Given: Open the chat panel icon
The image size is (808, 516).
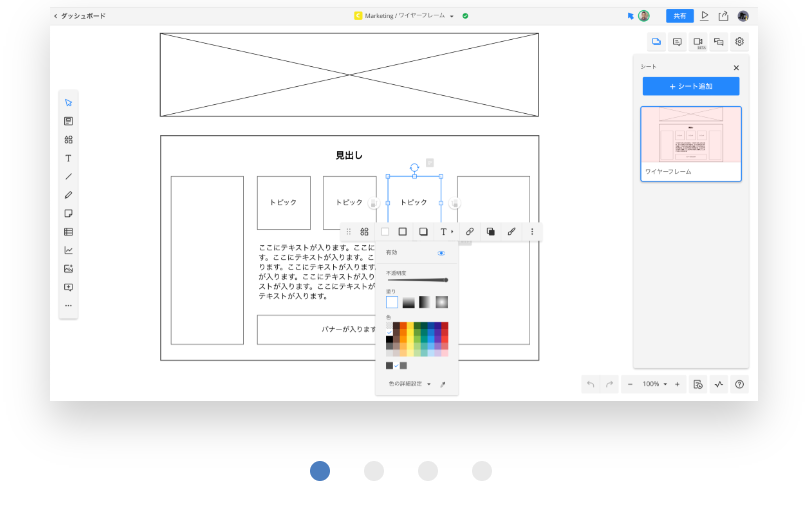Looking at the screenshot, I should coord(719,42).
